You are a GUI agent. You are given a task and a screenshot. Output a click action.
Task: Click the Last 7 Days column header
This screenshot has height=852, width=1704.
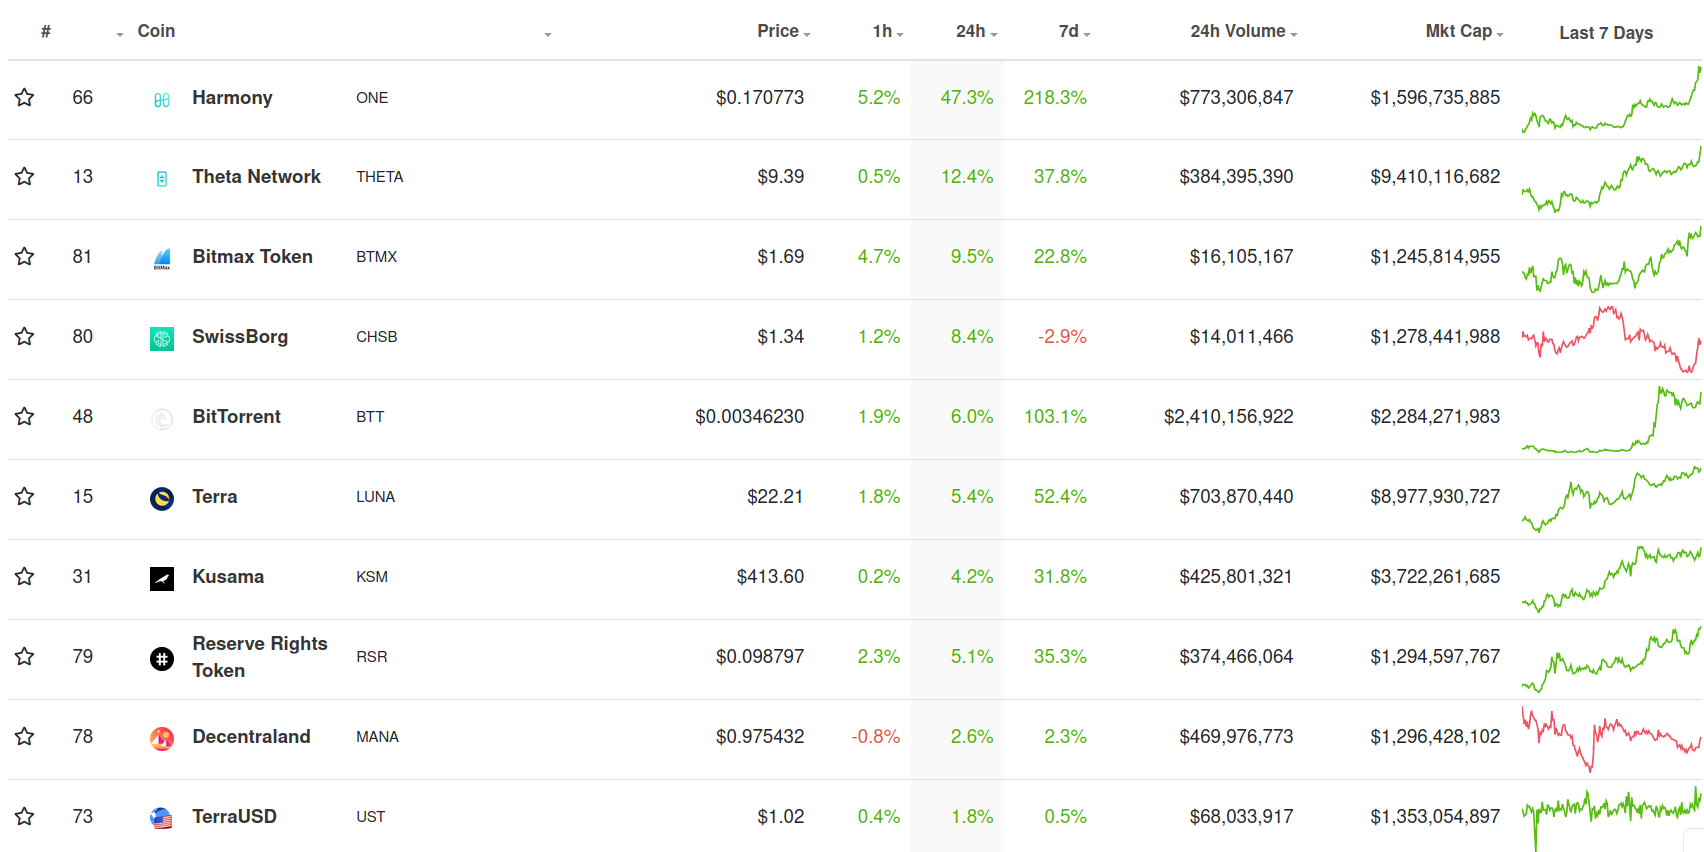(x=1606, y=33)
